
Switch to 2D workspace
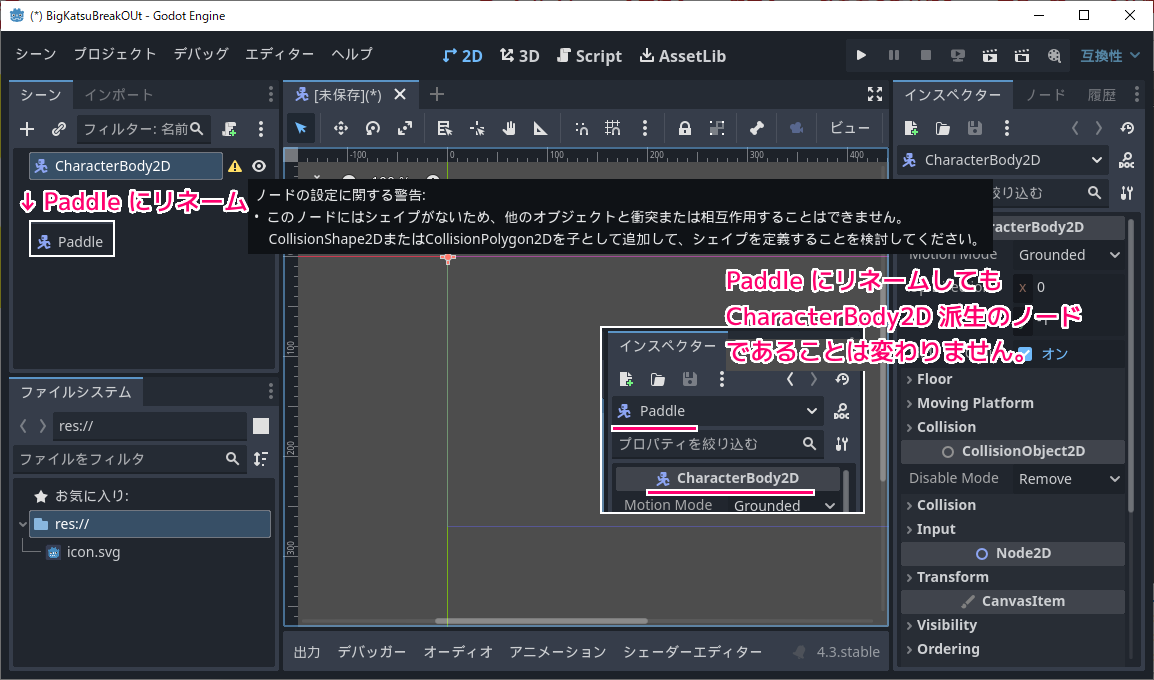pos(462,56)
